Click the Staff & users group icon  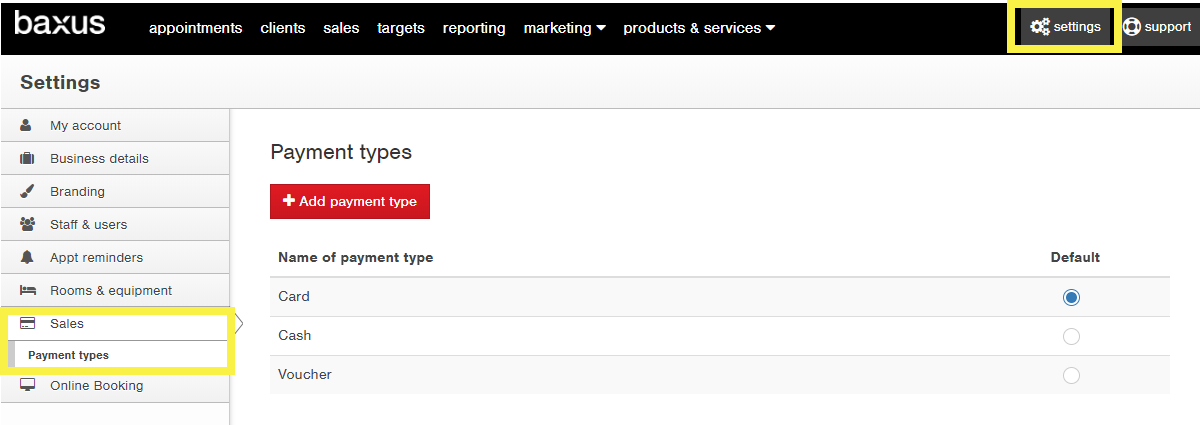pyautogui.click(x=28, y=224)
